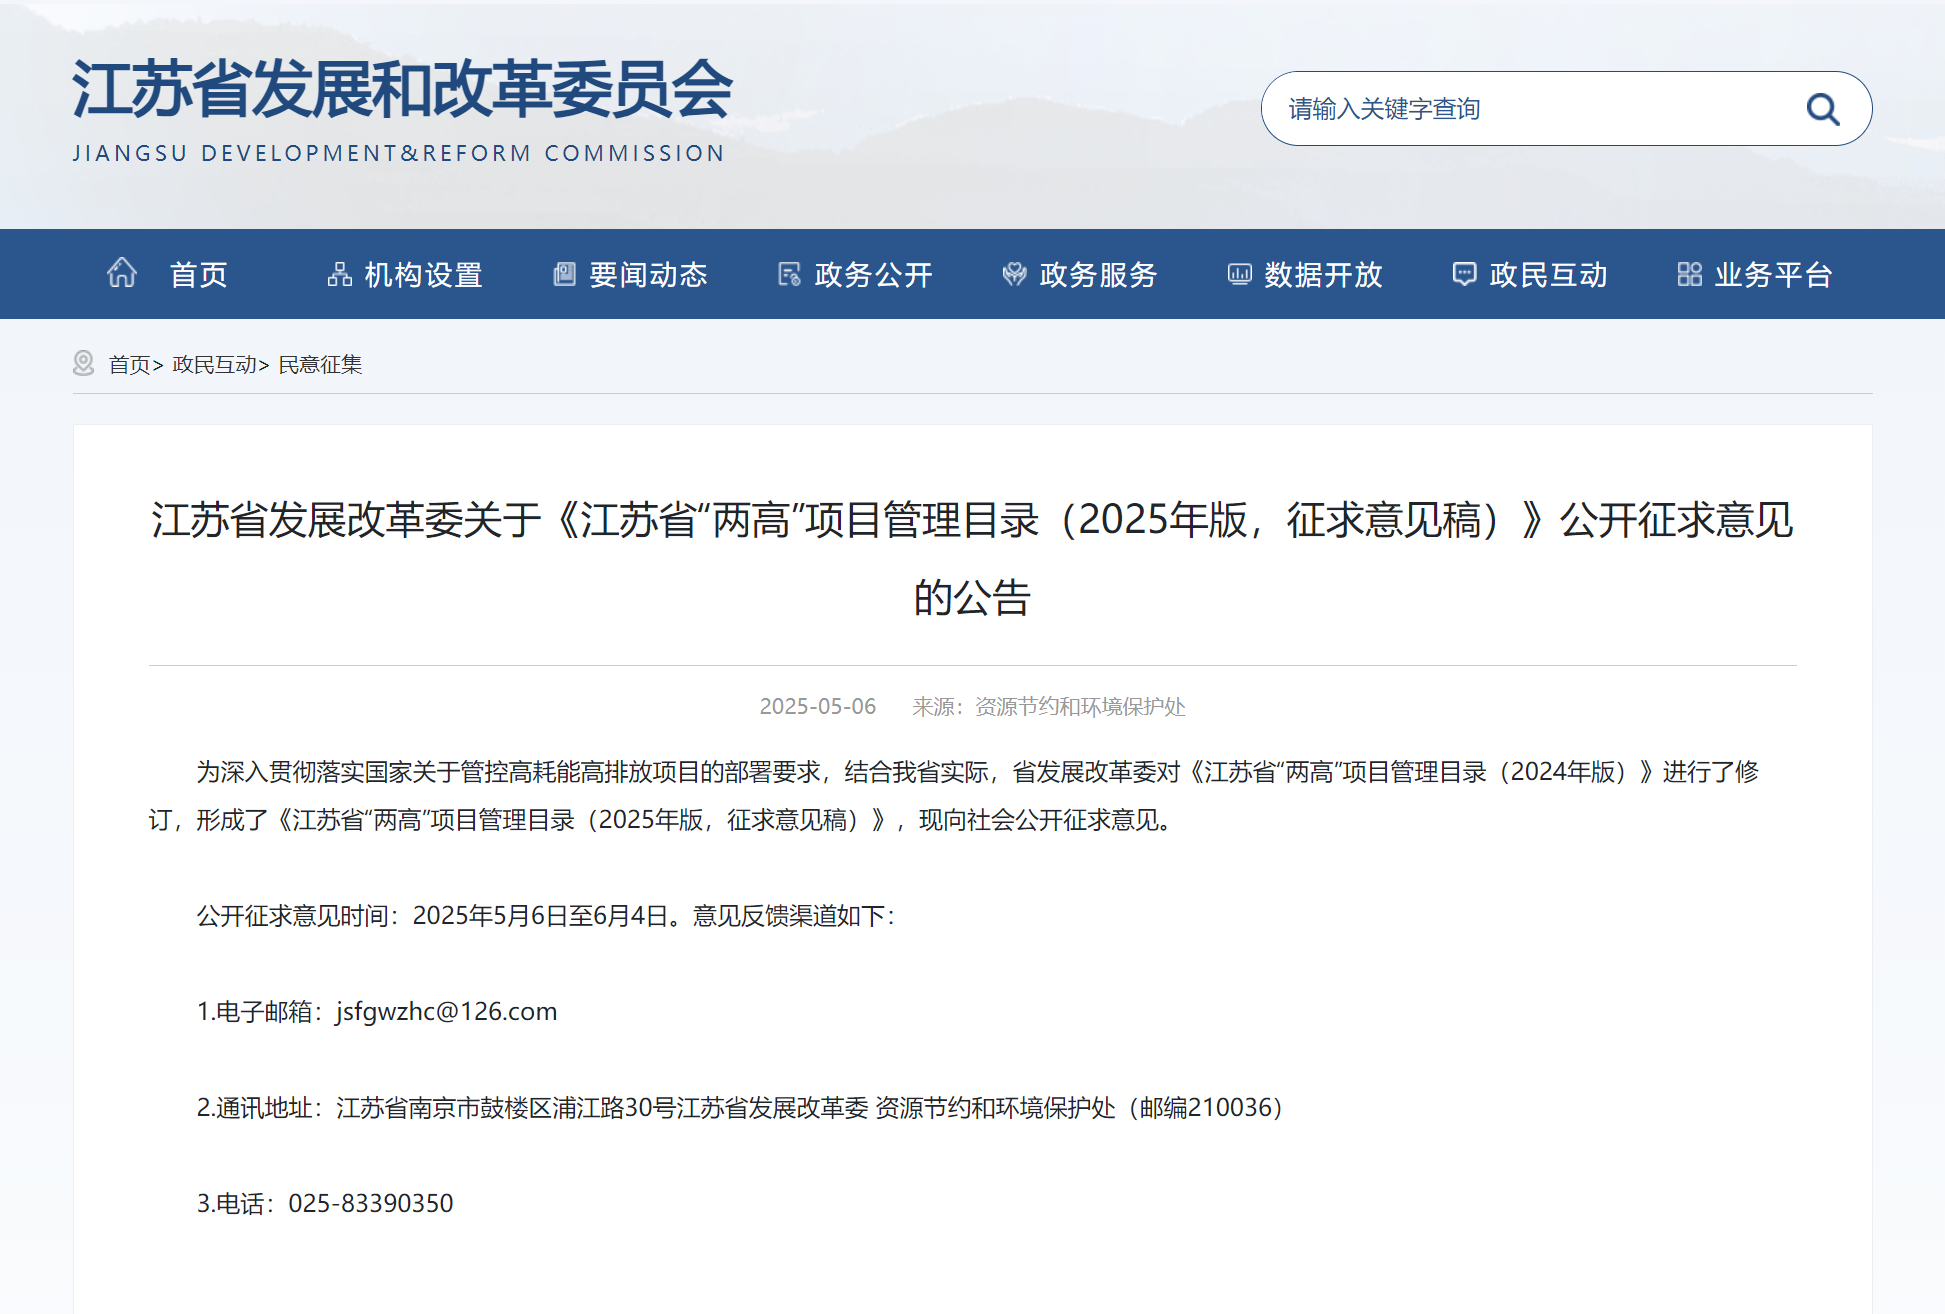Open the 要闻动态 menu item
The image size is (1945, 1314).
648,275
